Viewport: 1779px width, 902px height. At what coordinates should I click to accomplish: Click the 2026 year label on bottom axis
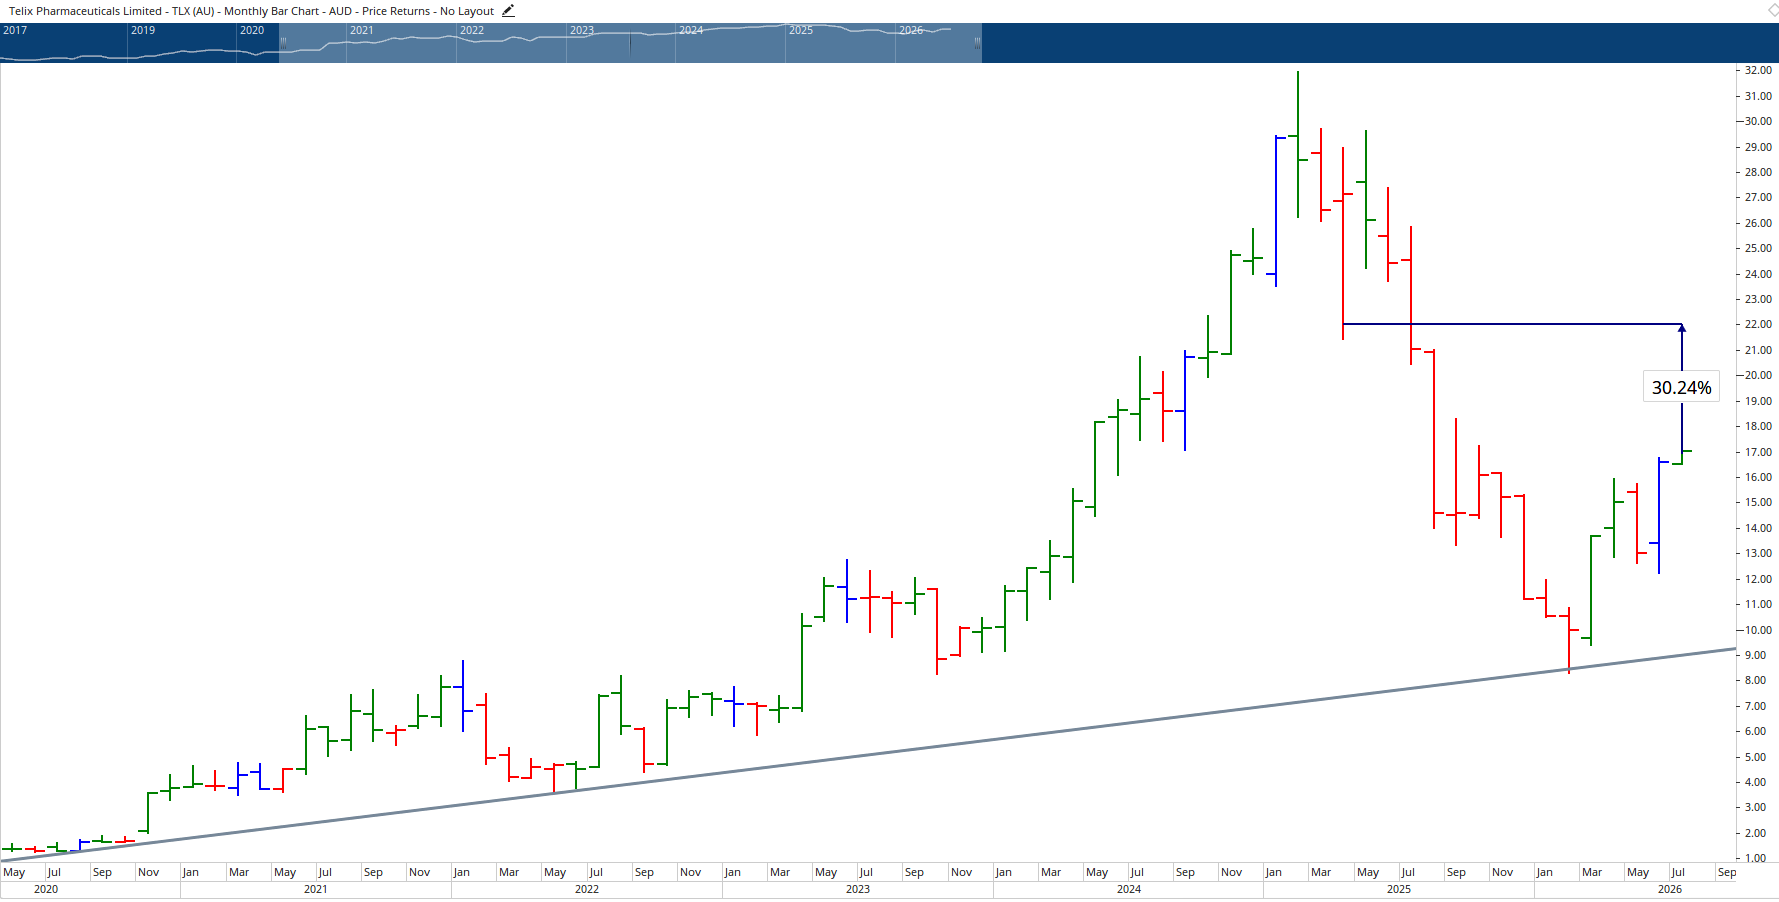[x=1670, y=889]
